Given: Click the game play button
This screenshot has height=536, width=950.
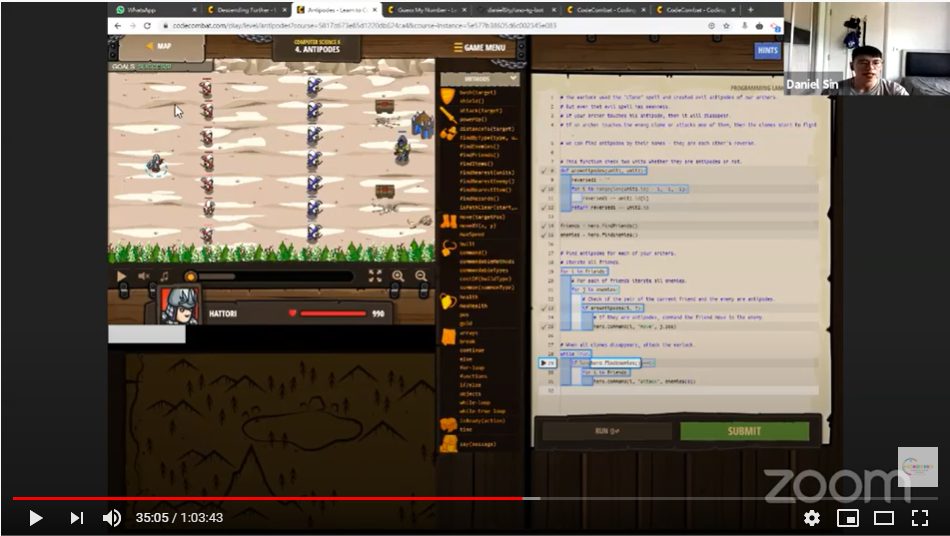Looking at the screenshot, I should [121, 276].
